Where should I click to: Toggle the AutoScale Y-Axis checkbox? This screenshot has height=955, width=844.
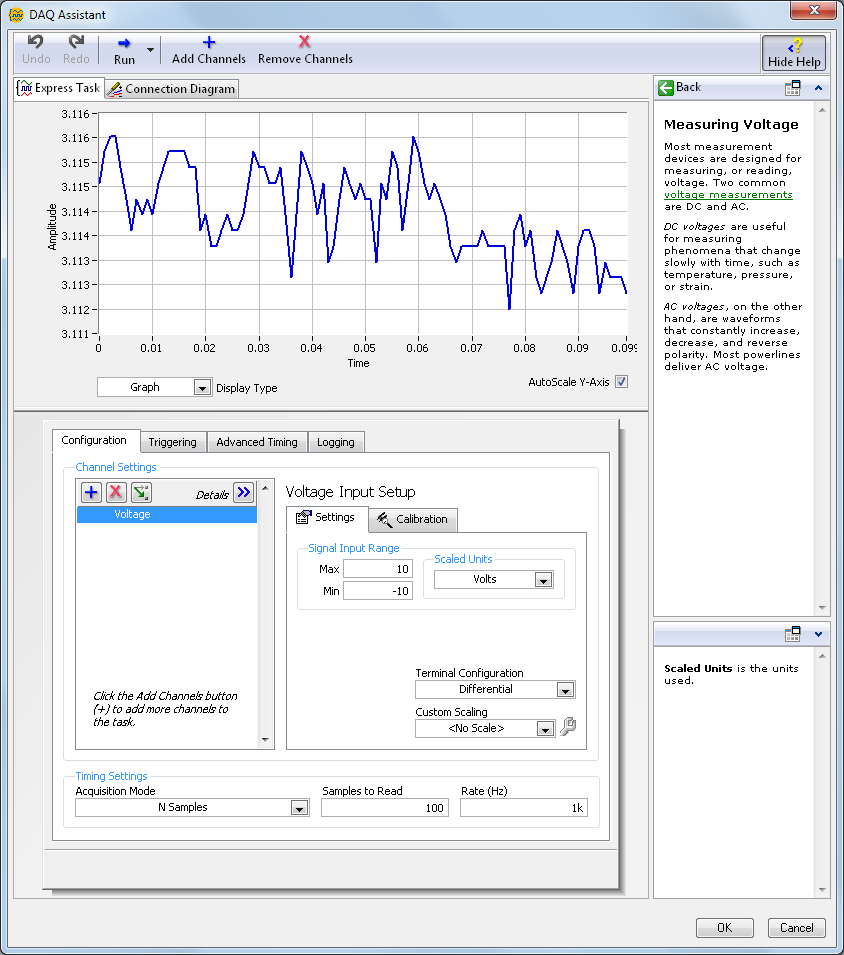(x=621, y=382)
